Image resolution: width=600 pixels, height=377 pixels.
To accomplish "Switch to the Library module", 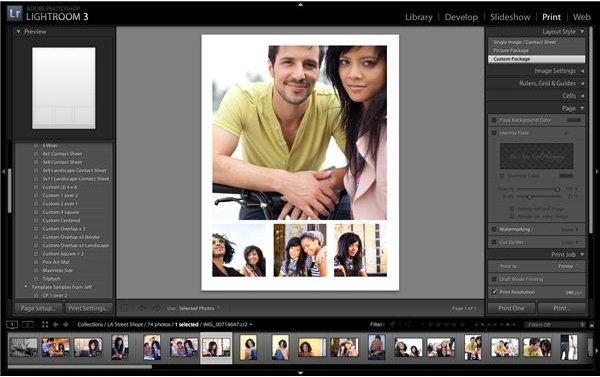I will click(419, 17).
